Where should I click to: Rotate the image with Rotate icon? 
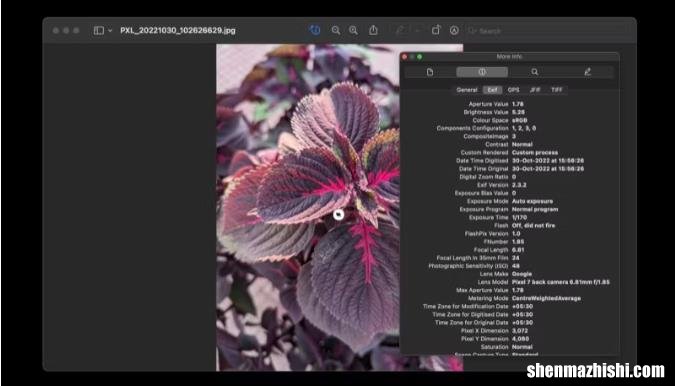point(436,30)
